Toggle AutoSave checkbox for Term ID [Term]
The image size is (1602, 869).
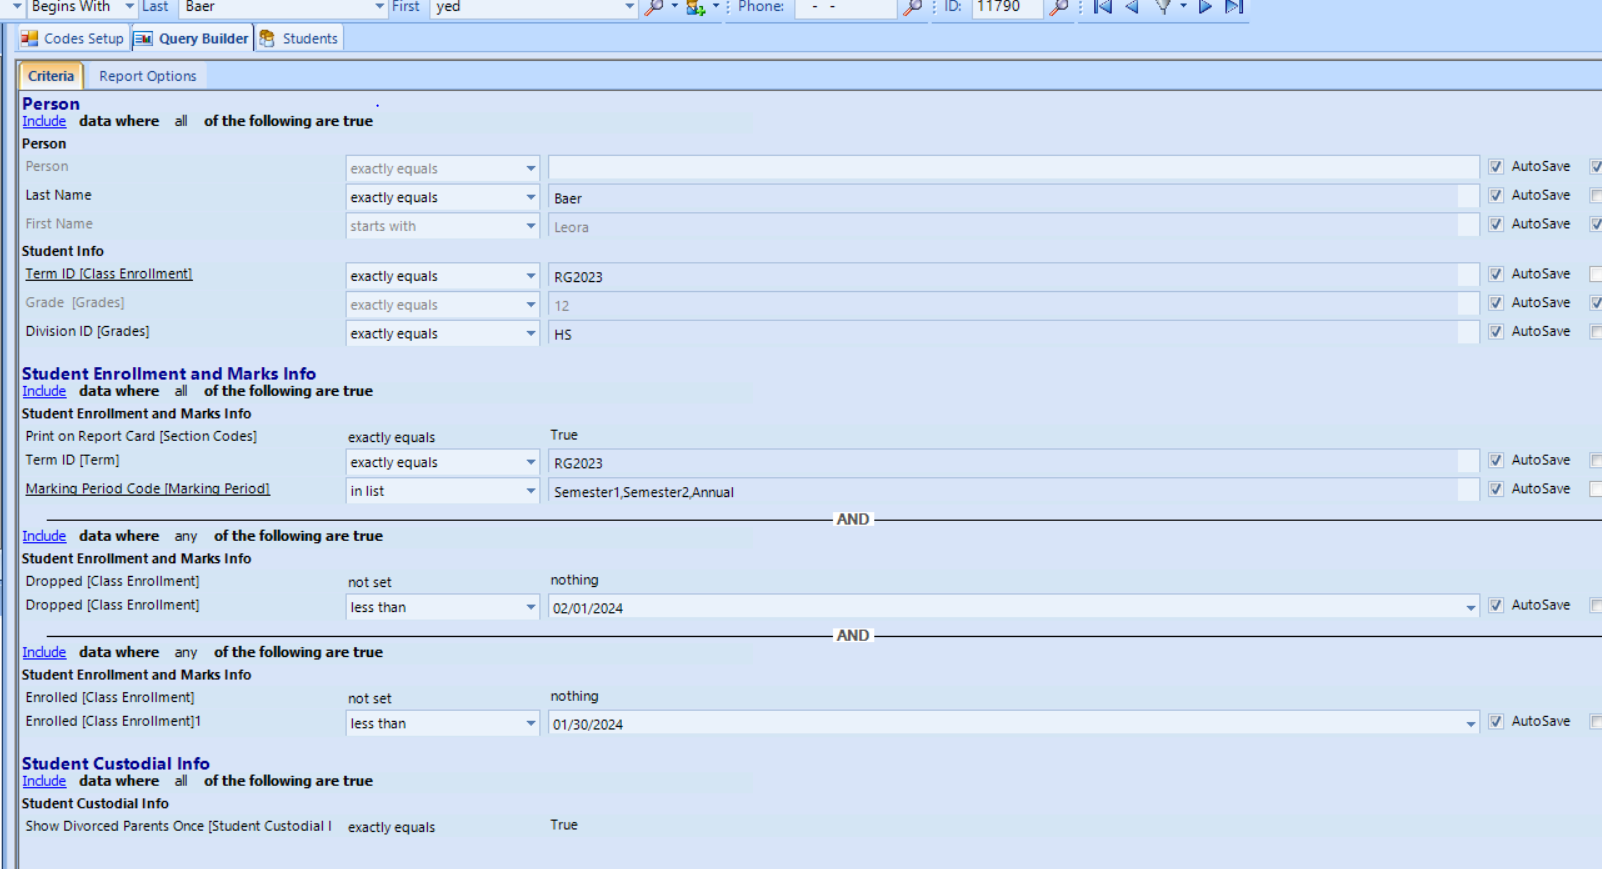click(x=1496, y=461)
